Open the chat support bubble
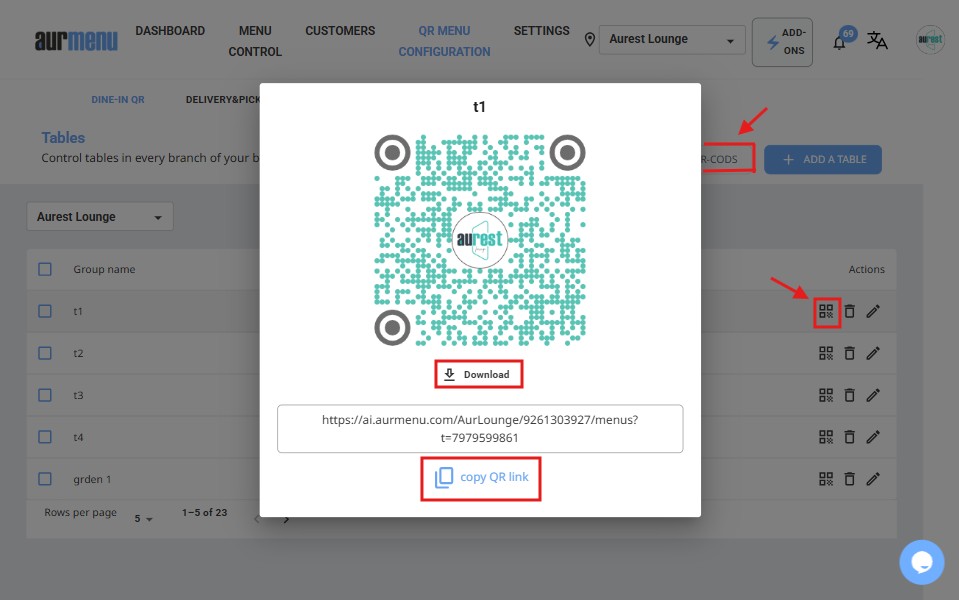The image size is (959, 600). pos(921,562)
